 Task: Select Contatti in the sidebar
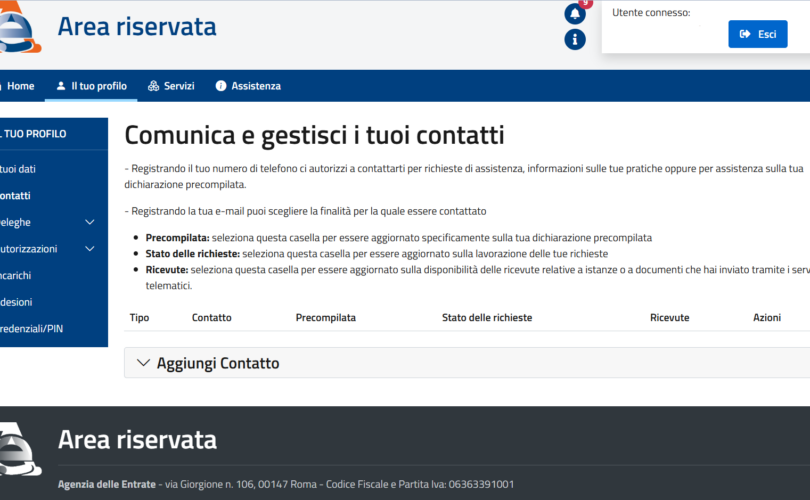tap(16, 196)
